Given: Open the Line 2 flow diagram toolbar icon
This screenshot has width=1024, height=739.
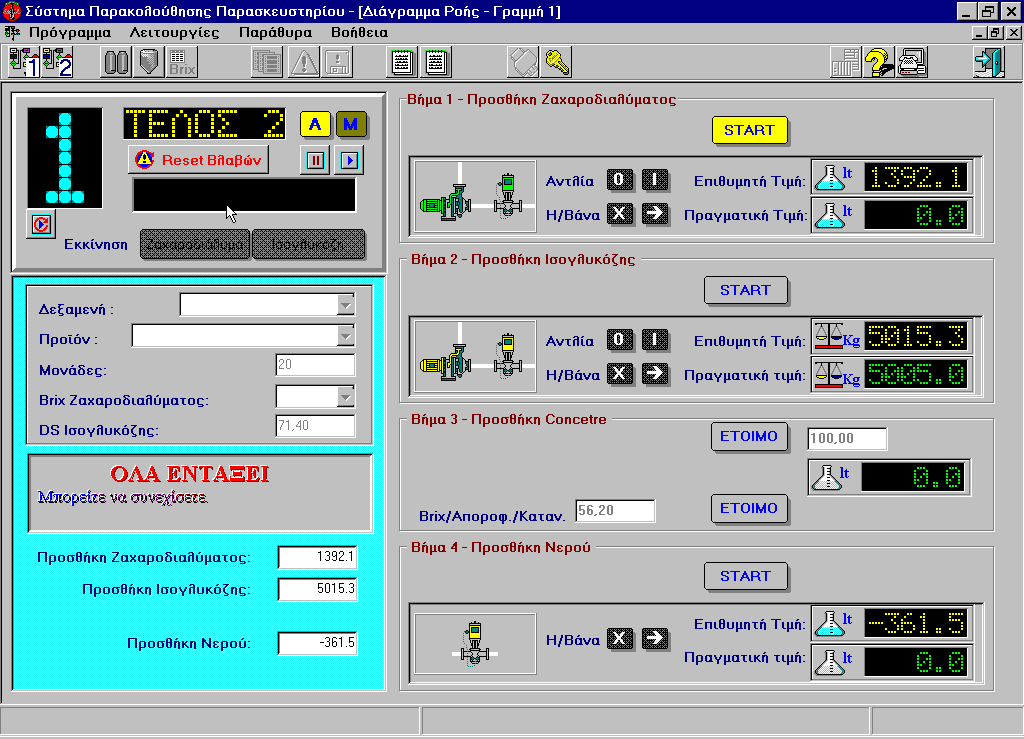Looking at the screenshot, I should point(58,62).
